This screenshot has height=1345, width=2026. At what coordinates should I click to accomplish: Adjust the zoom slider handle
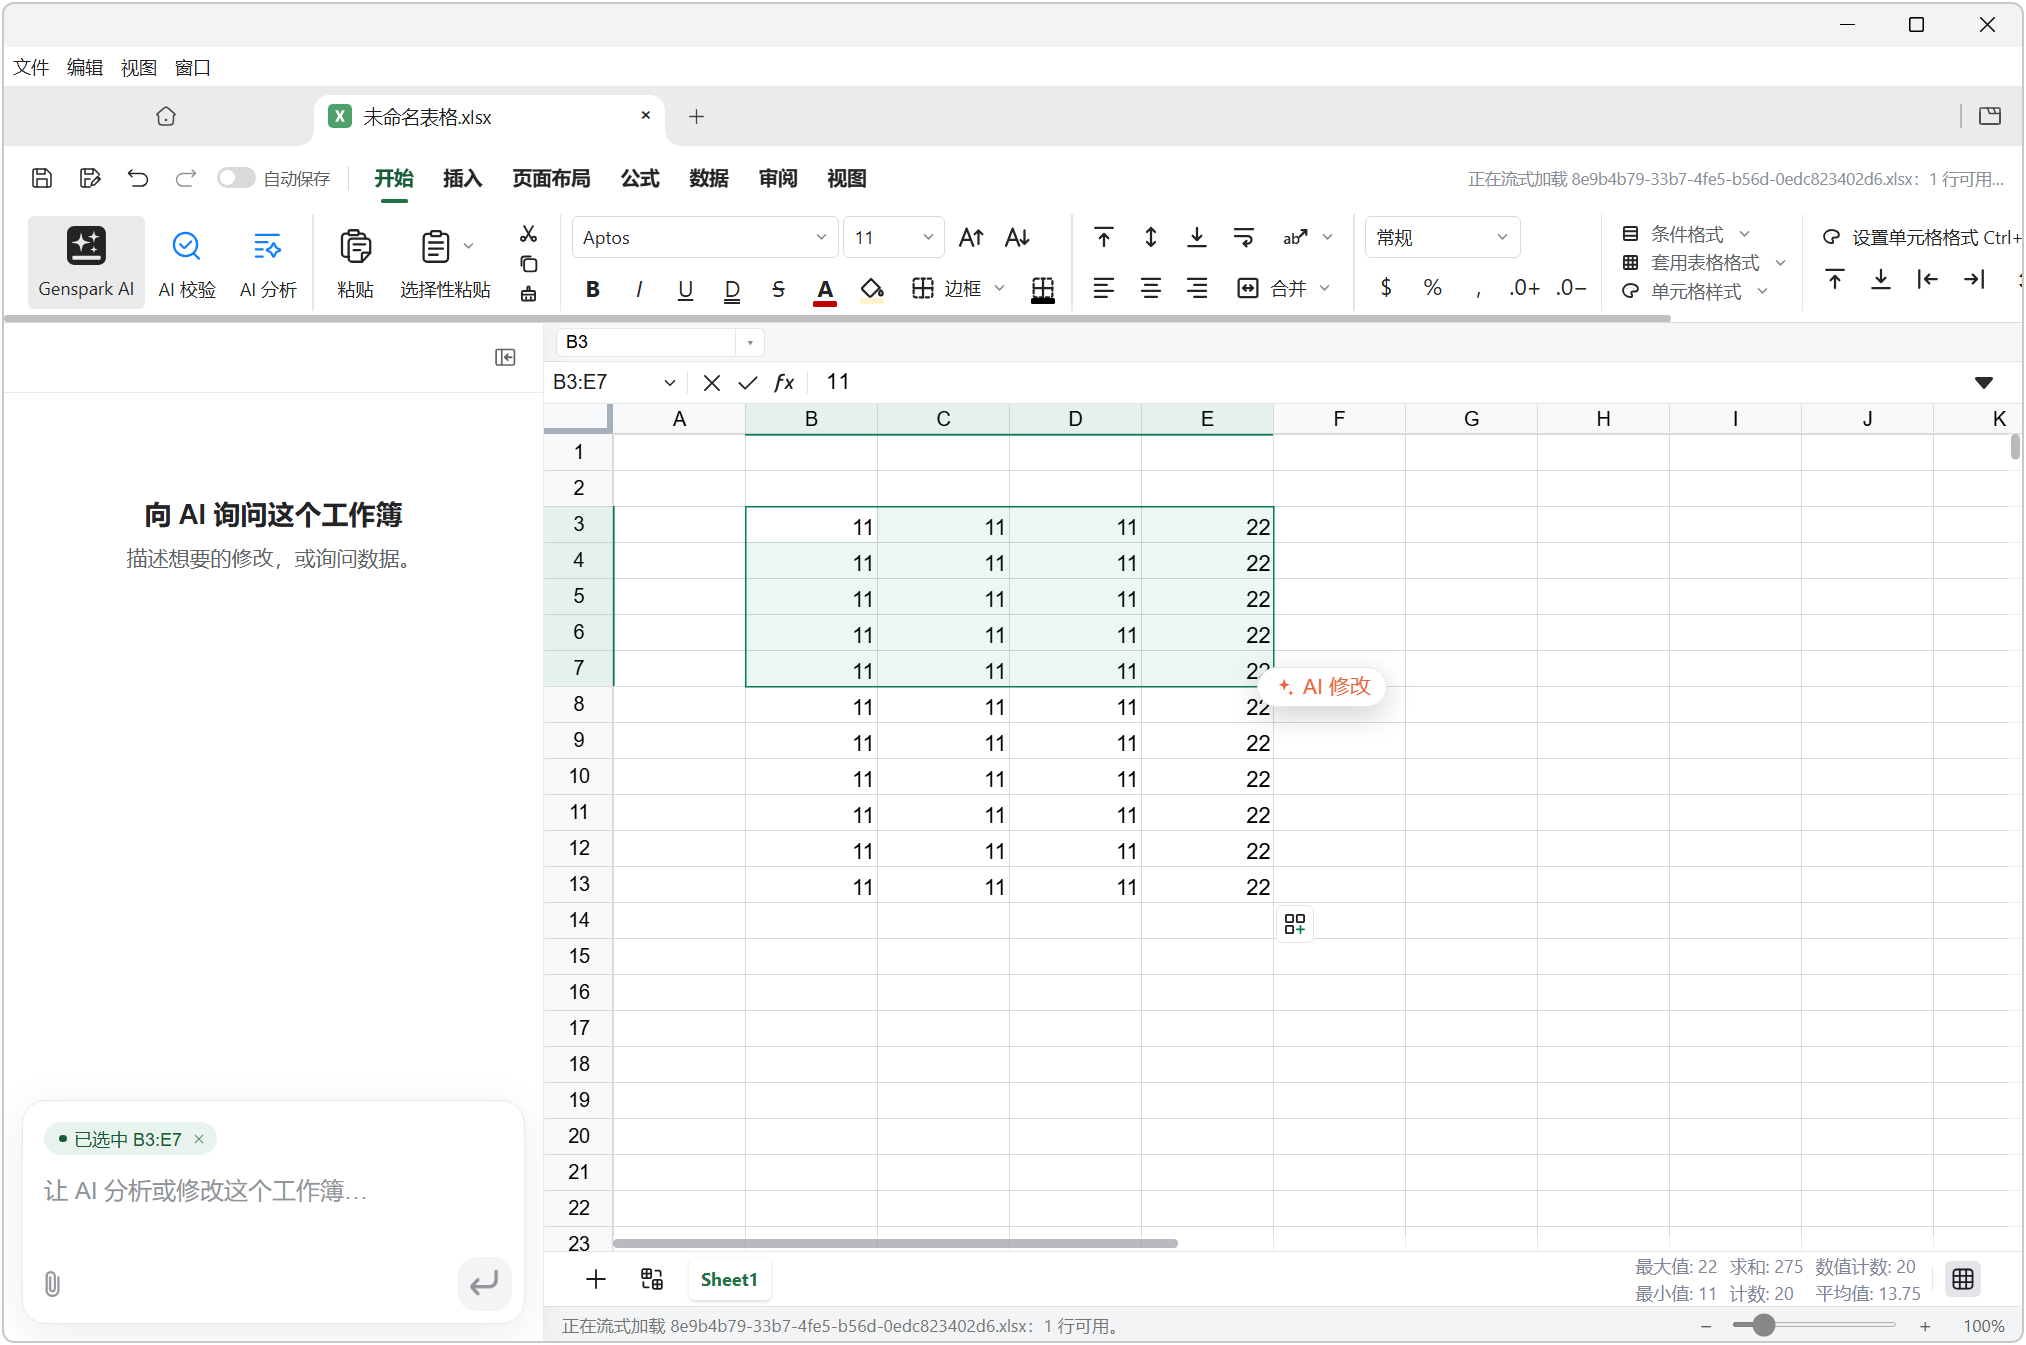click(x=1764, y=1325)
